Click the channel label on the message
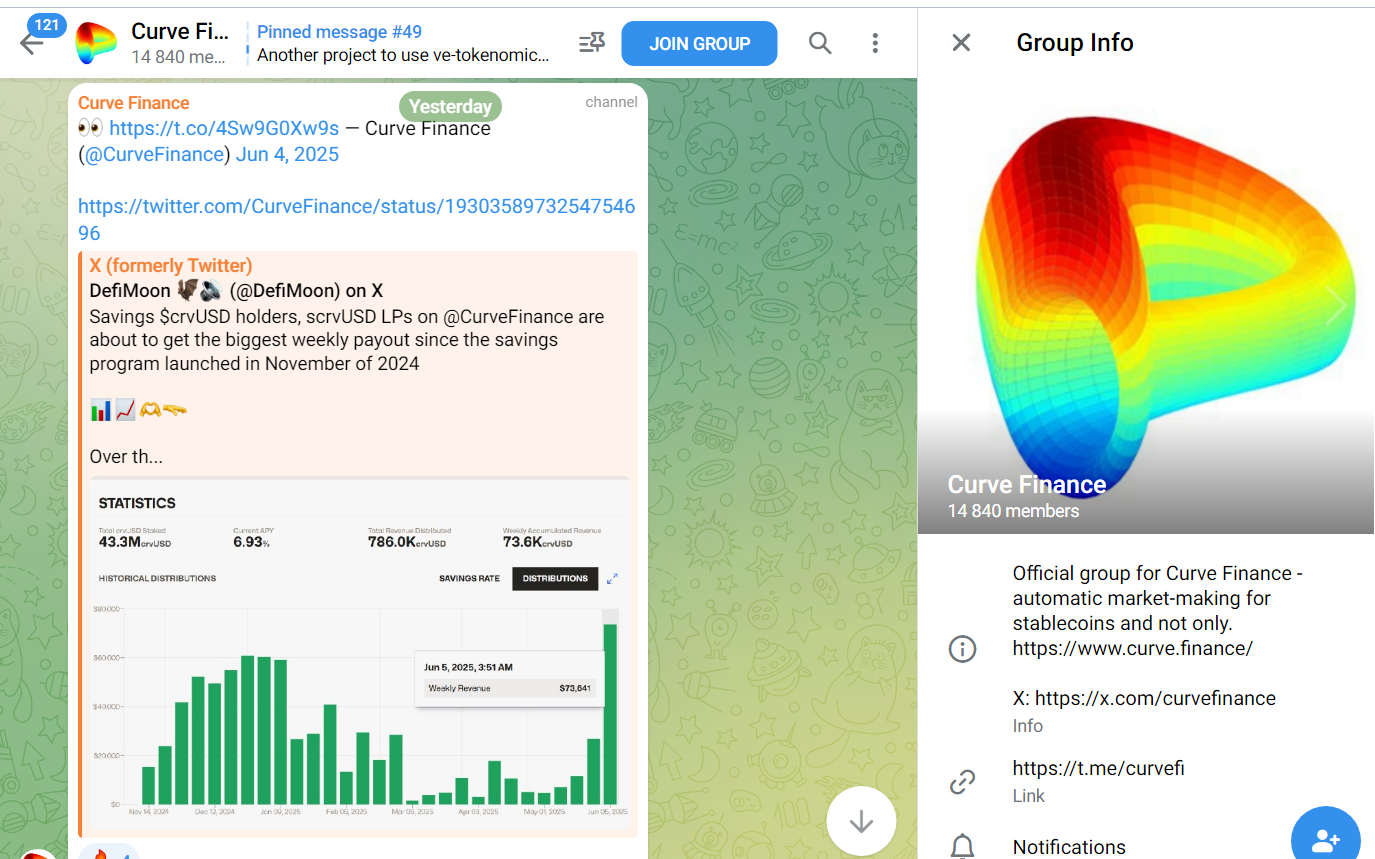 pyautogui.click(x=611, y=102)
